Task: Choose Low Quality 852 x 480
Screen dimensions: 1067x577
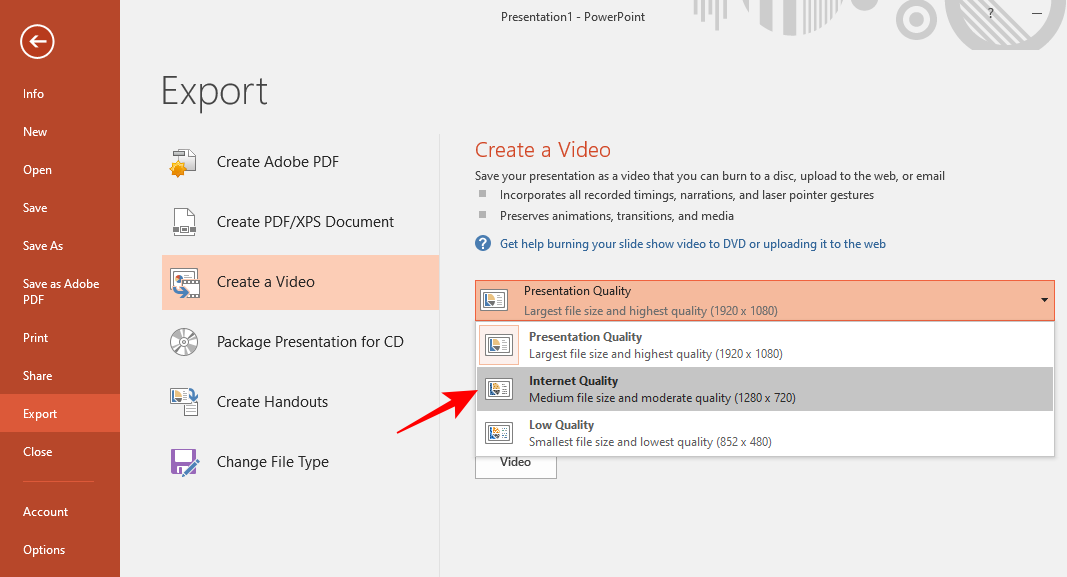Action: coord(765,433)
